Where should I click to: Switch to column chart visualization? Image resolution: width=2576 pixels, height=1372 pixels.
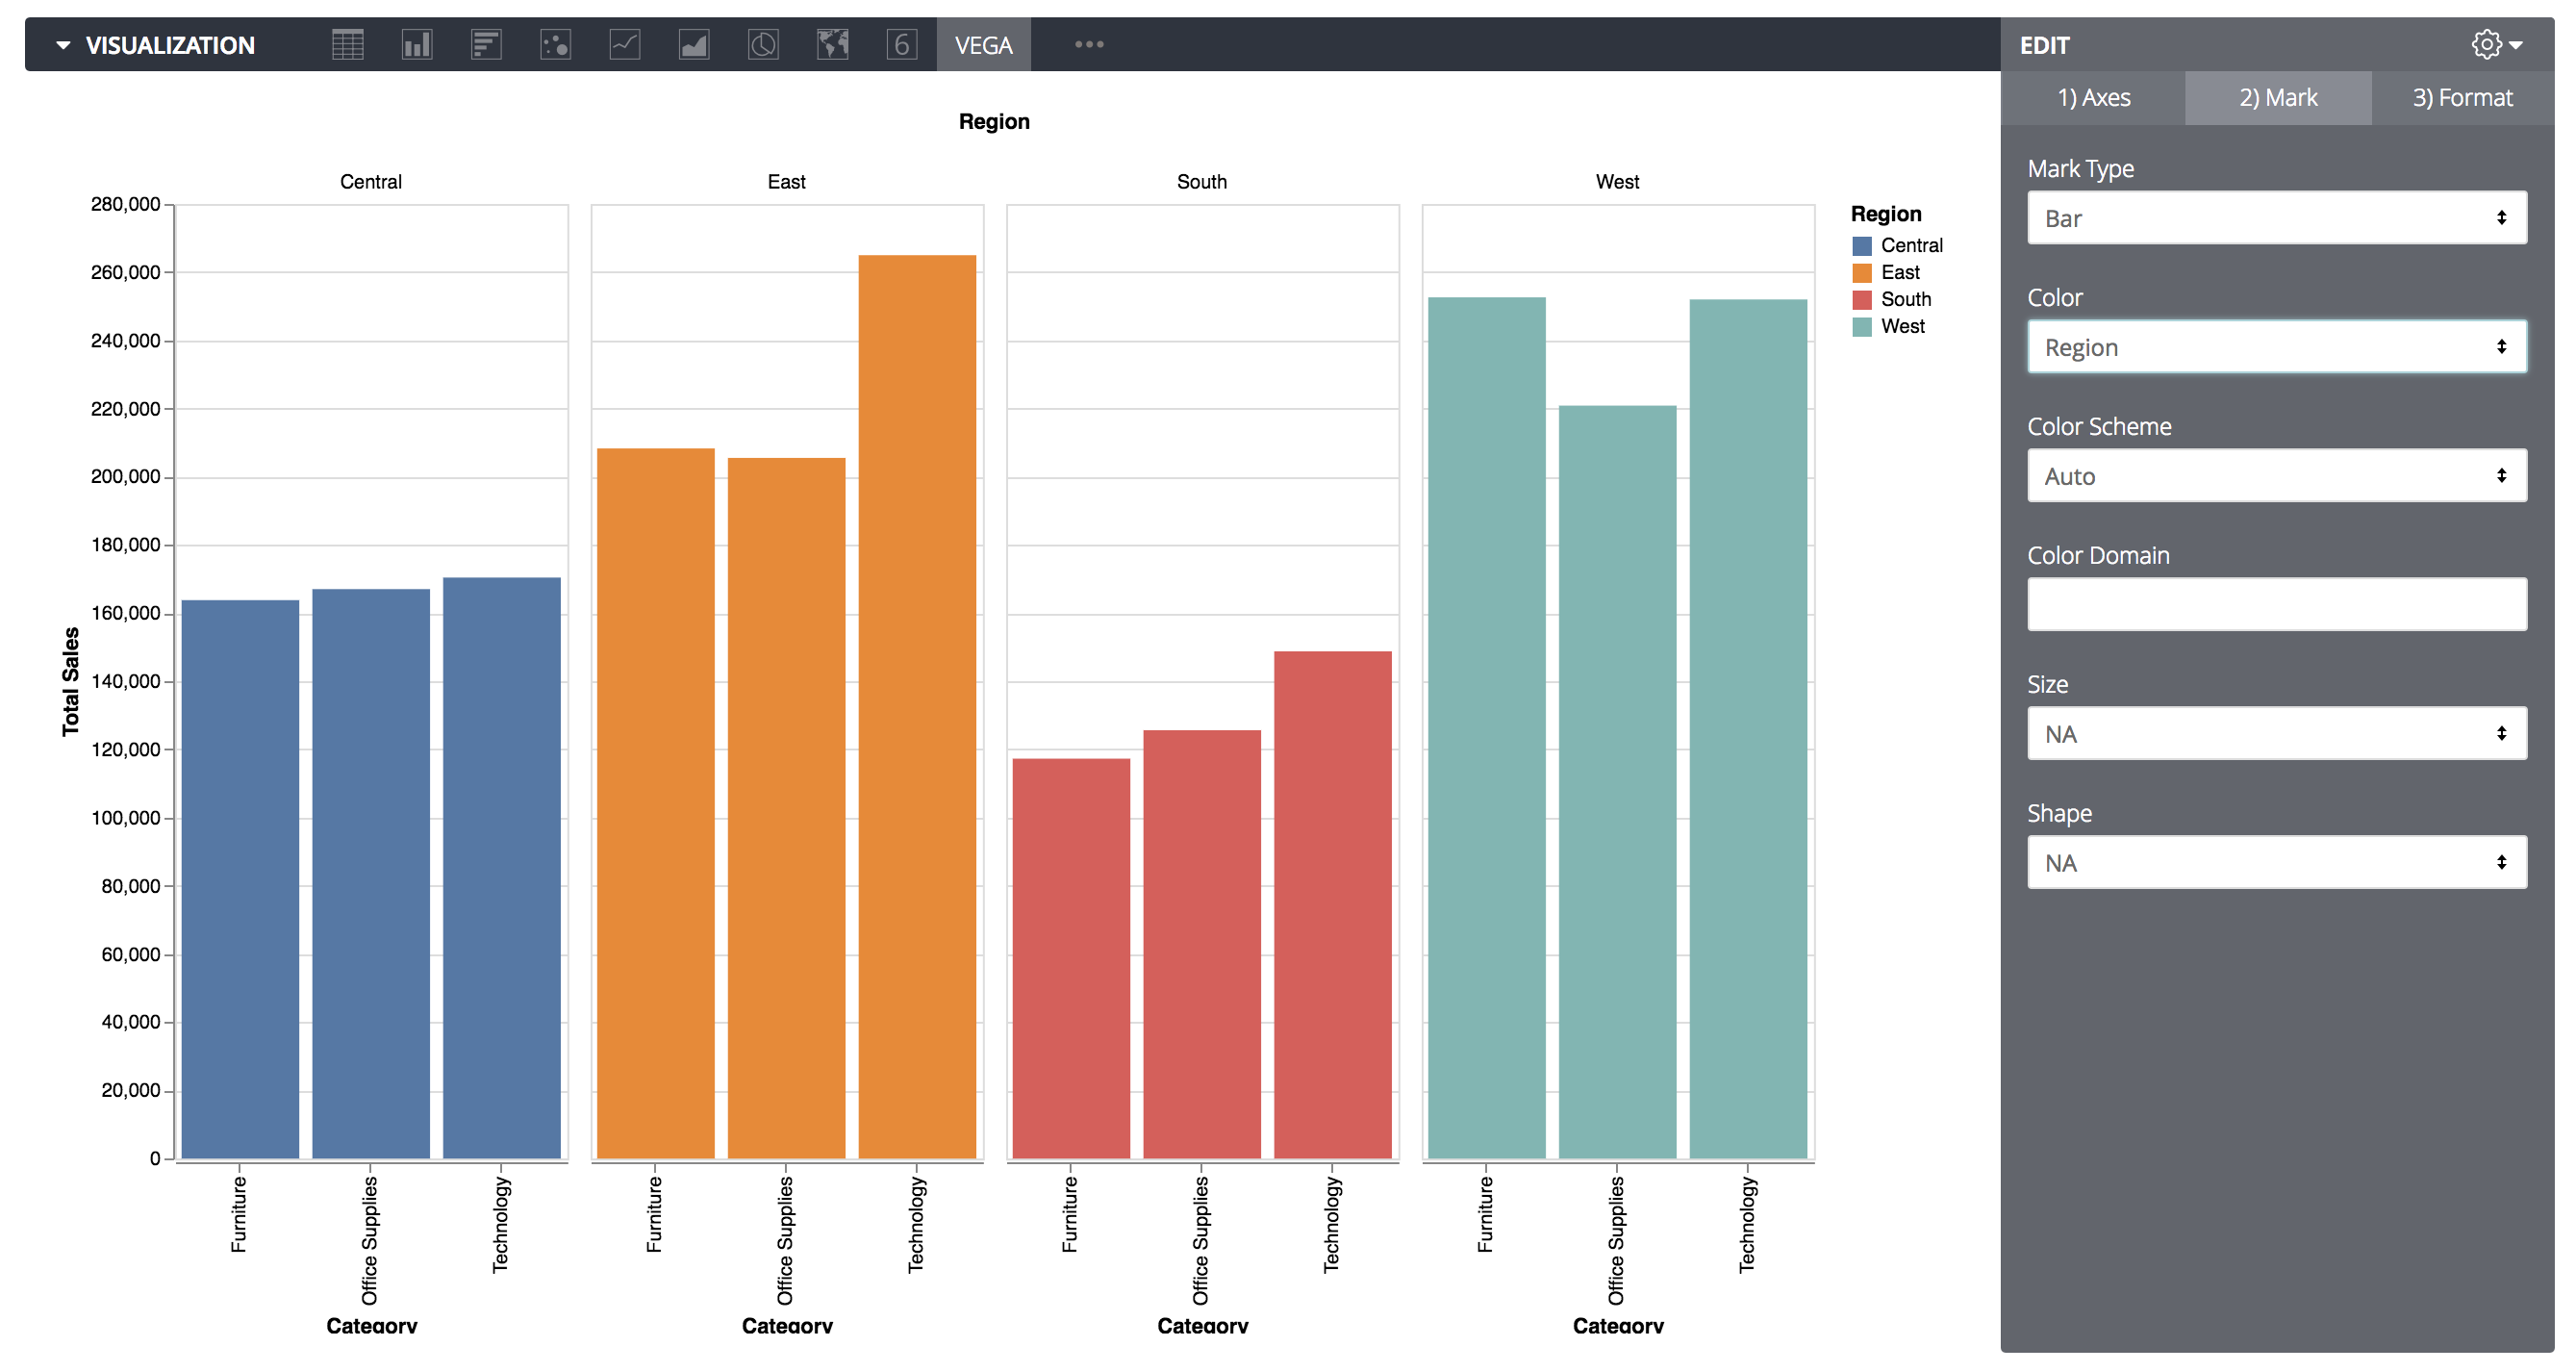pos(416,45)
